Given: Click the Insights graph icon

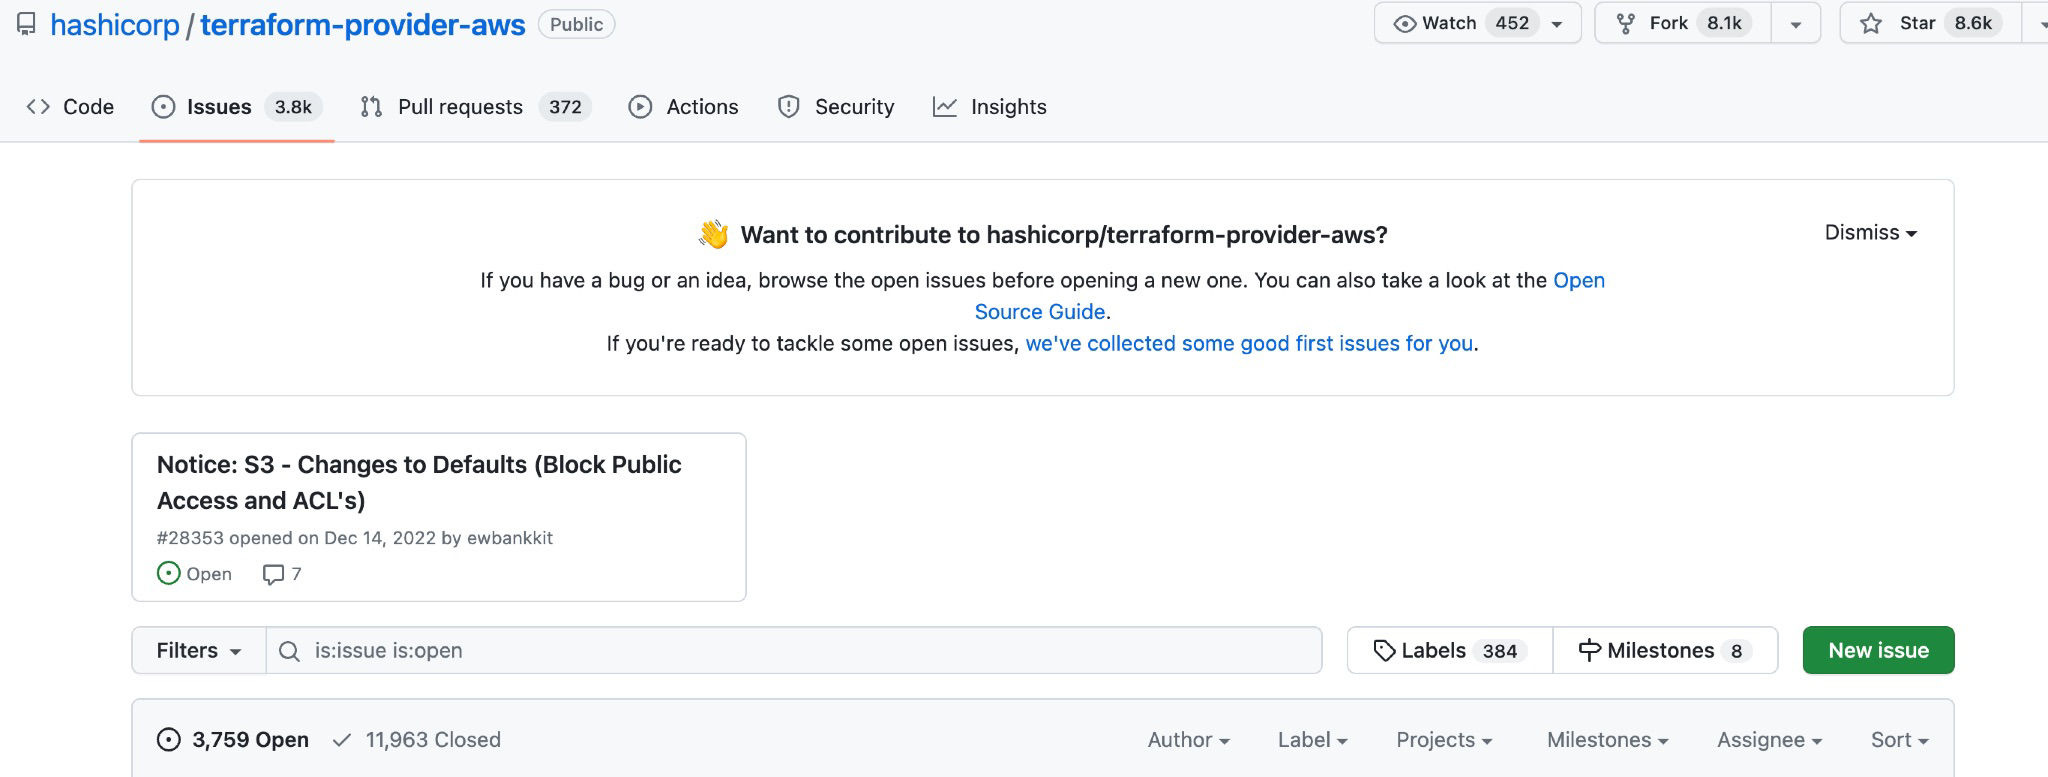Looking at the screenshot, I should pyautogui.click(x=945, y=107).
